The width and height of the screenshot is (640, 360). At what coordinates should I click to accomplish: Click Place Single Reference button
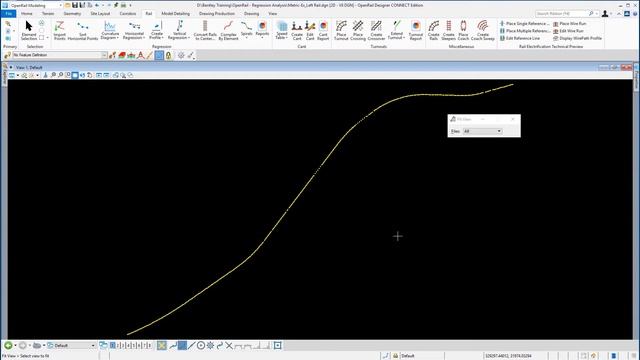point(524,24)
